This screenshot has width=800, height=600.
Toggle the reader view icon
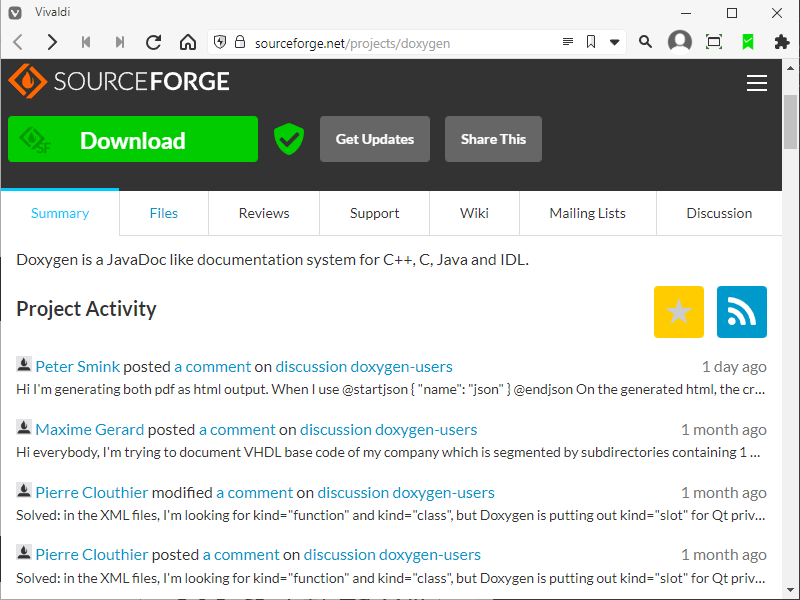[x=568, y=42]
